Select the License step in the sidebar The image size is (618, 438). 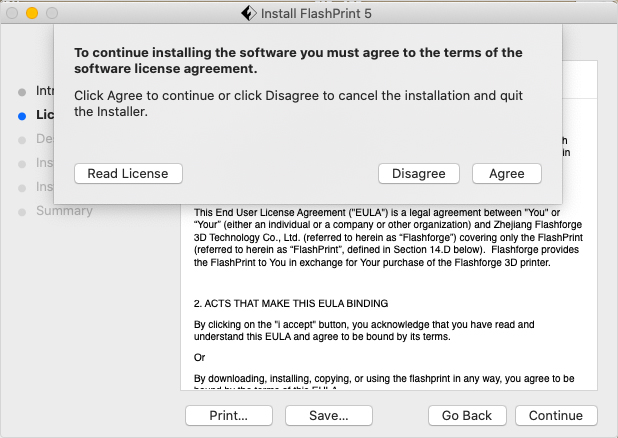45,115
